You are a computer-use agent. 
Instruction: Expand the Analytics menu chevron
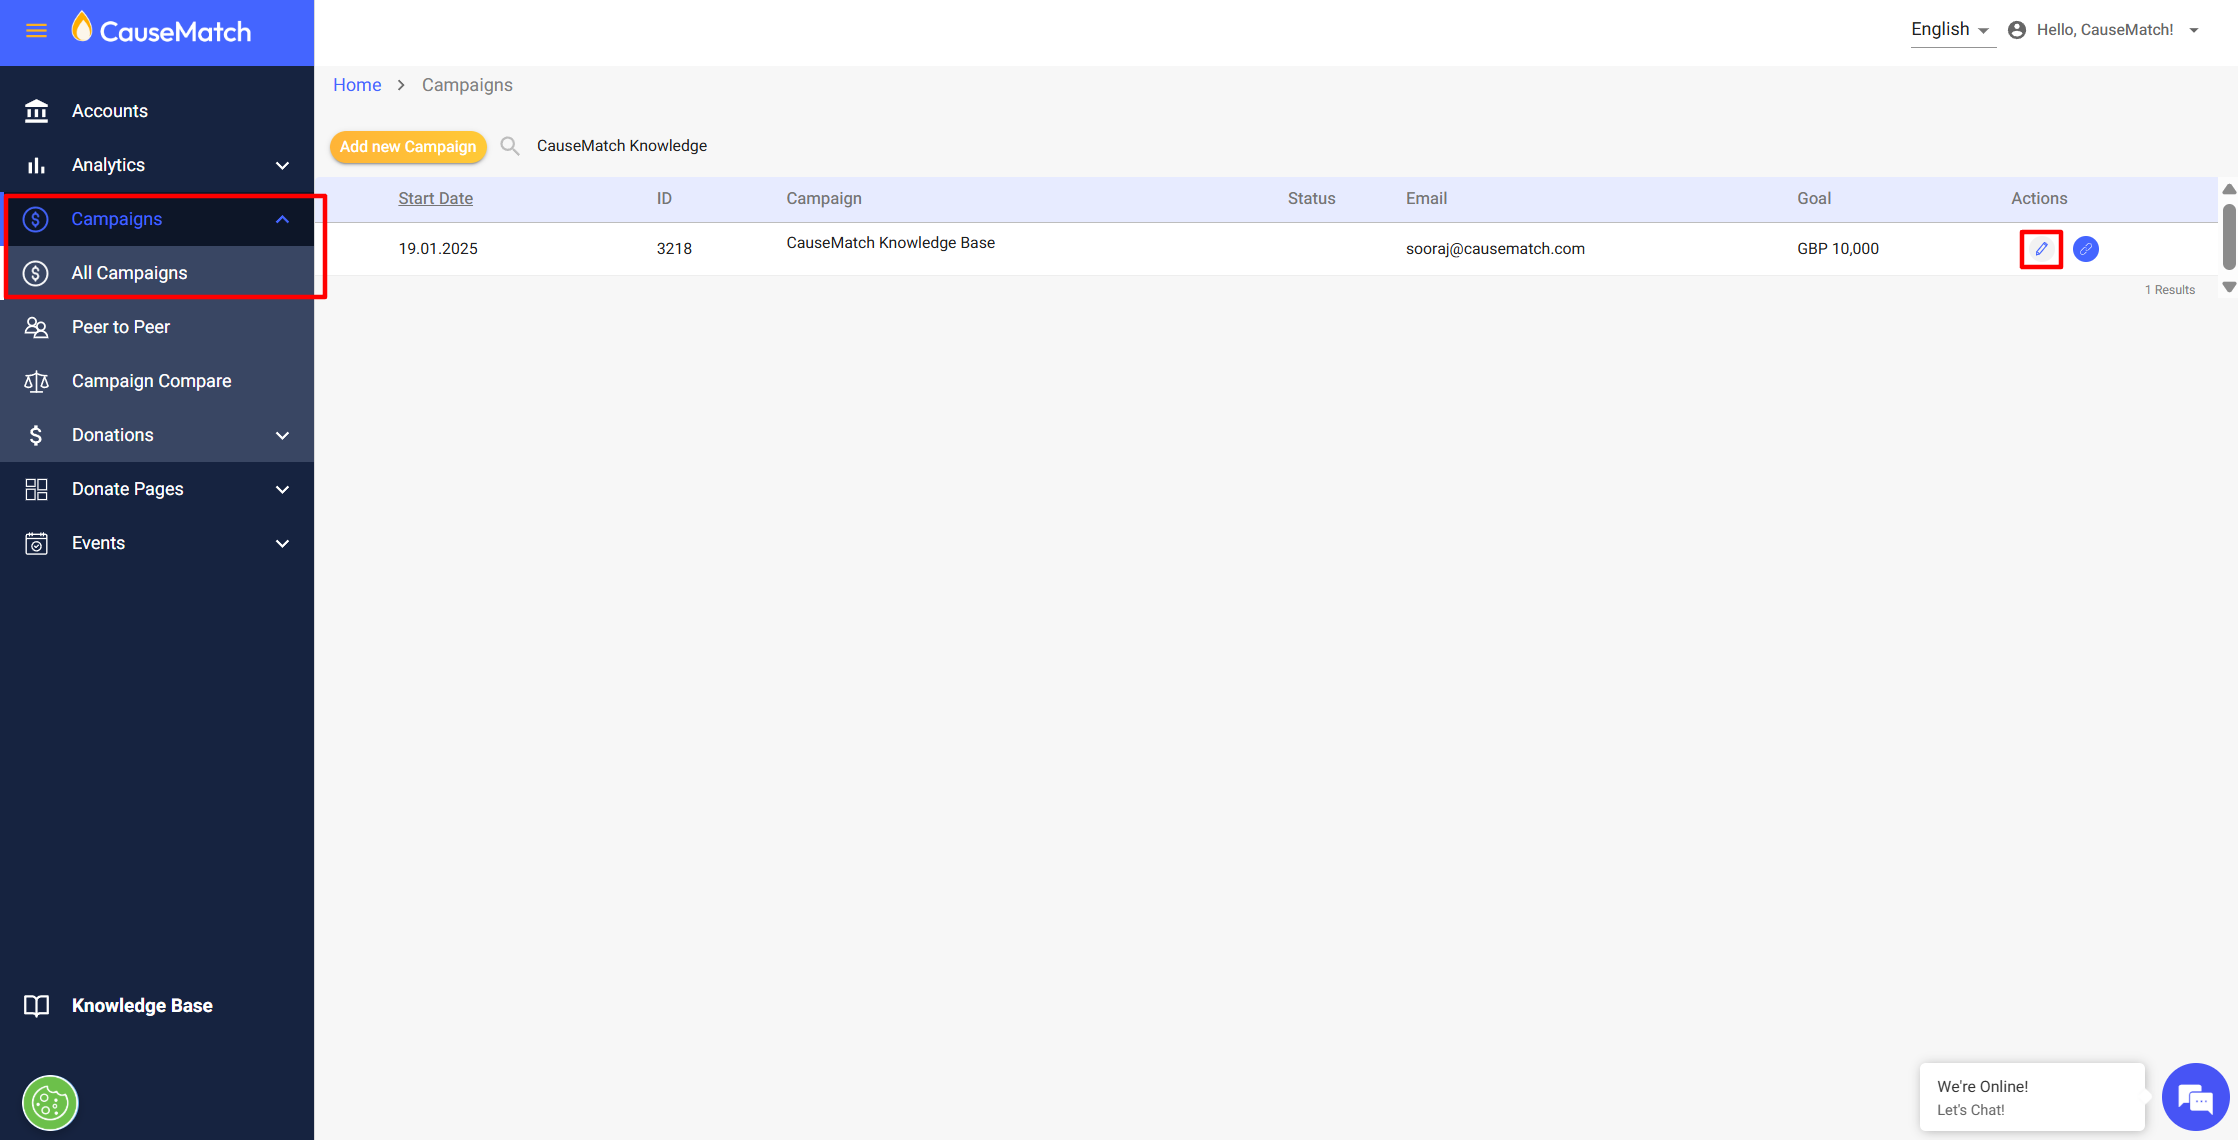(x=282, y=165)
